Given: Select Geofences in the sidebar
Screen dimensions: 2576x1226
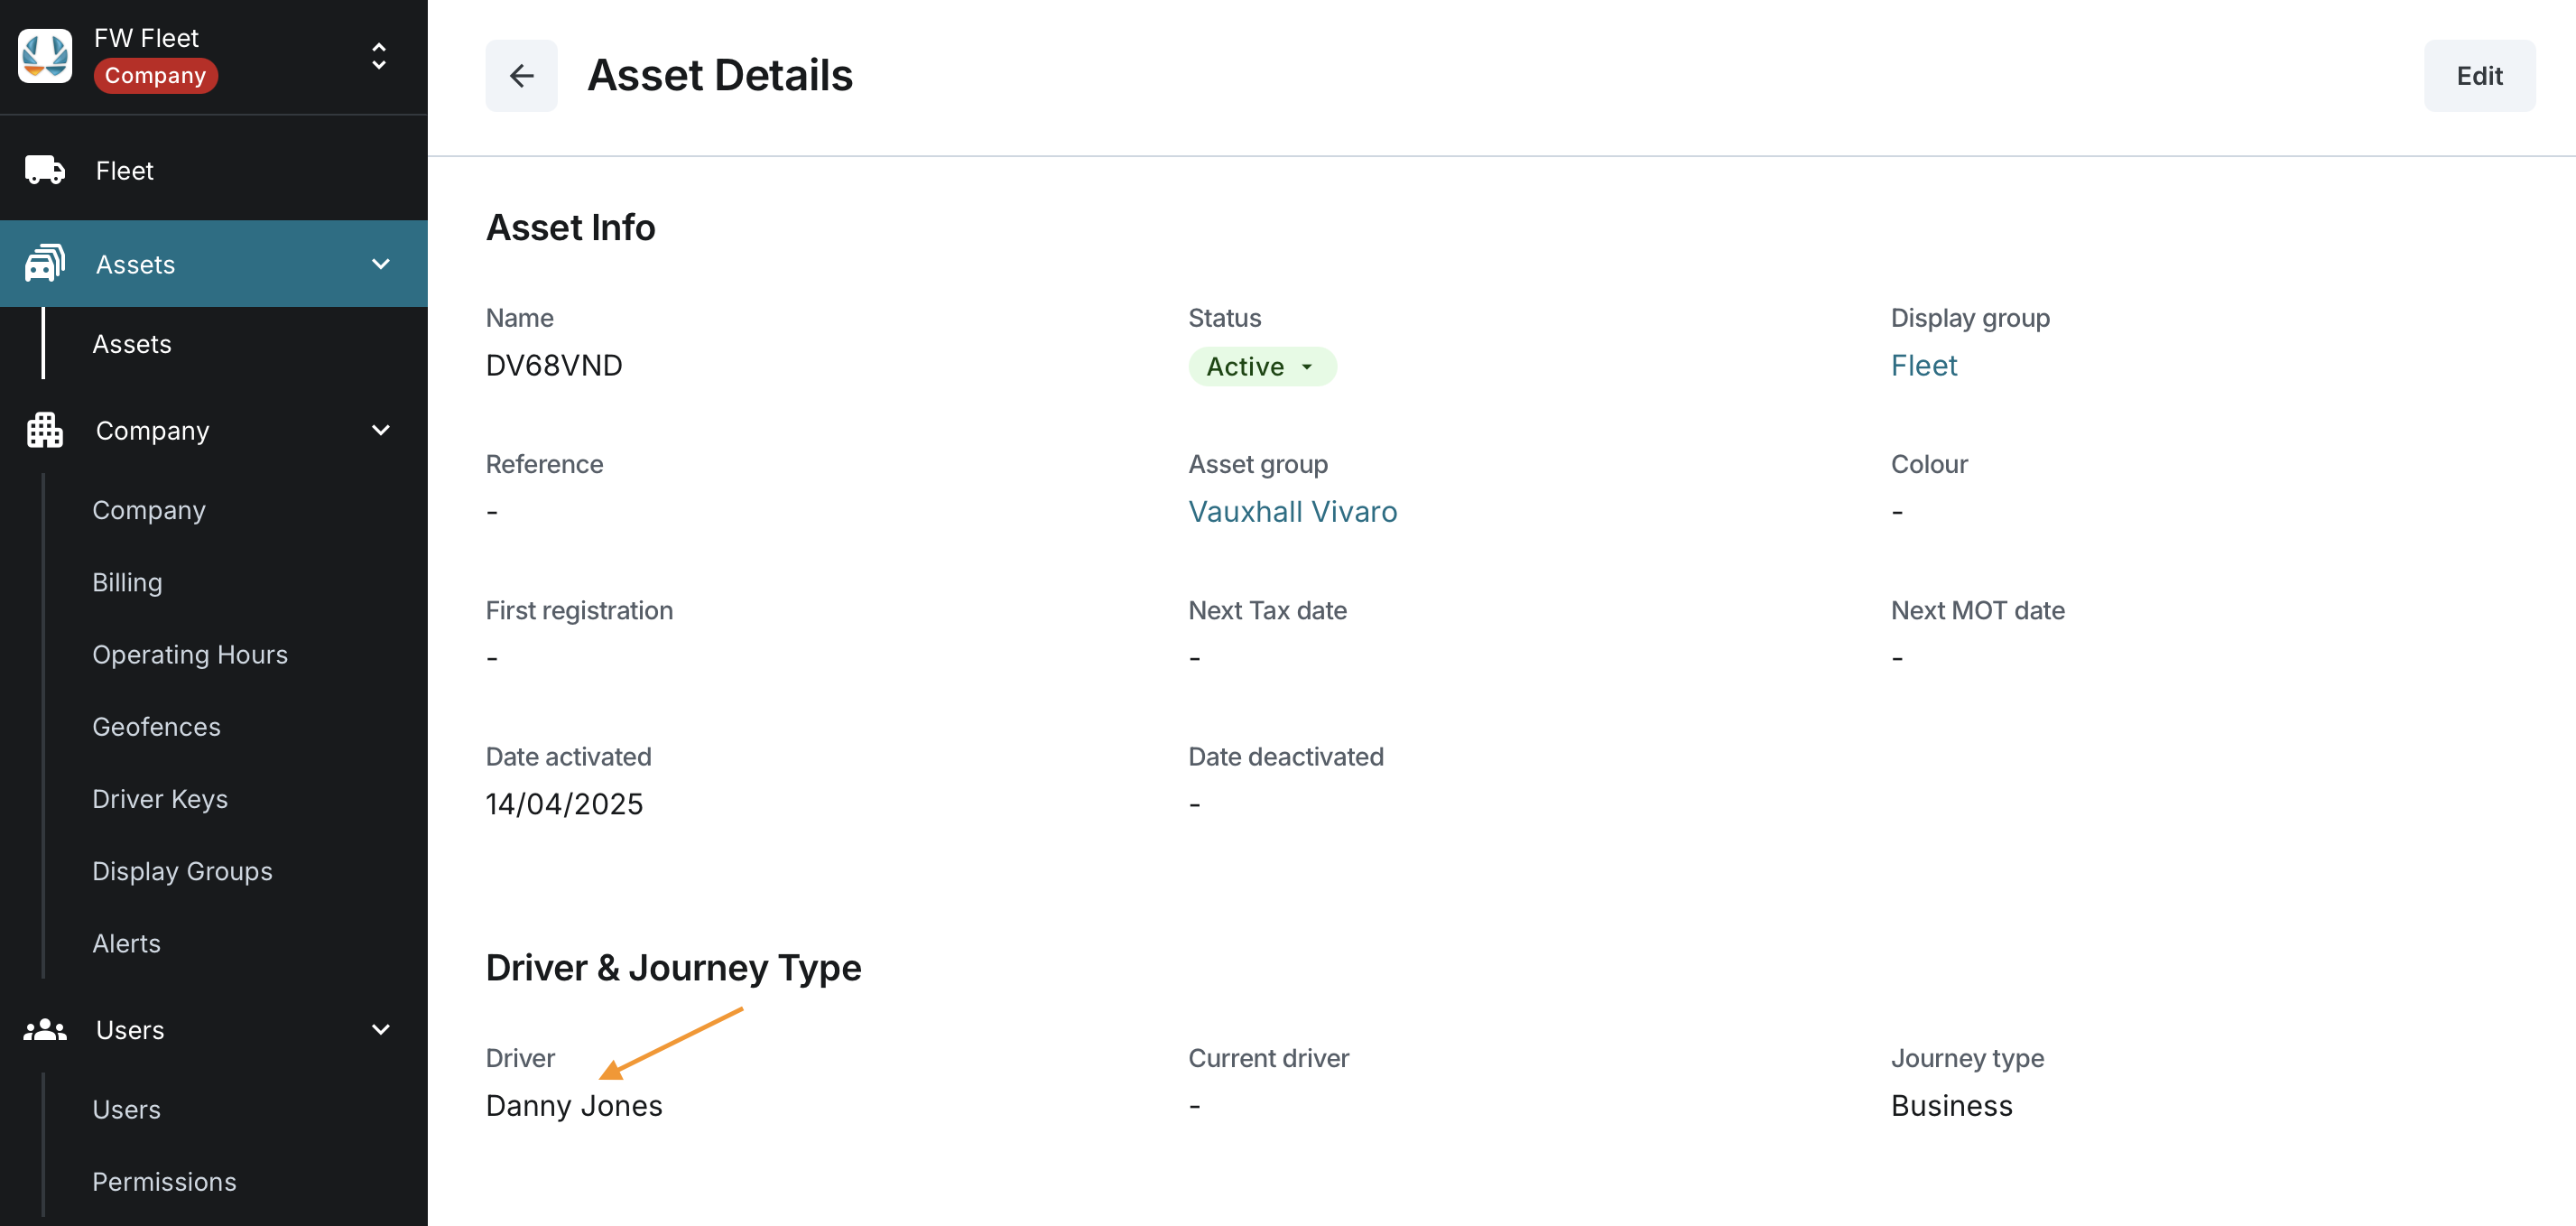Looking at the screenshot, I should pyautogui.click(x=156, y=727).
